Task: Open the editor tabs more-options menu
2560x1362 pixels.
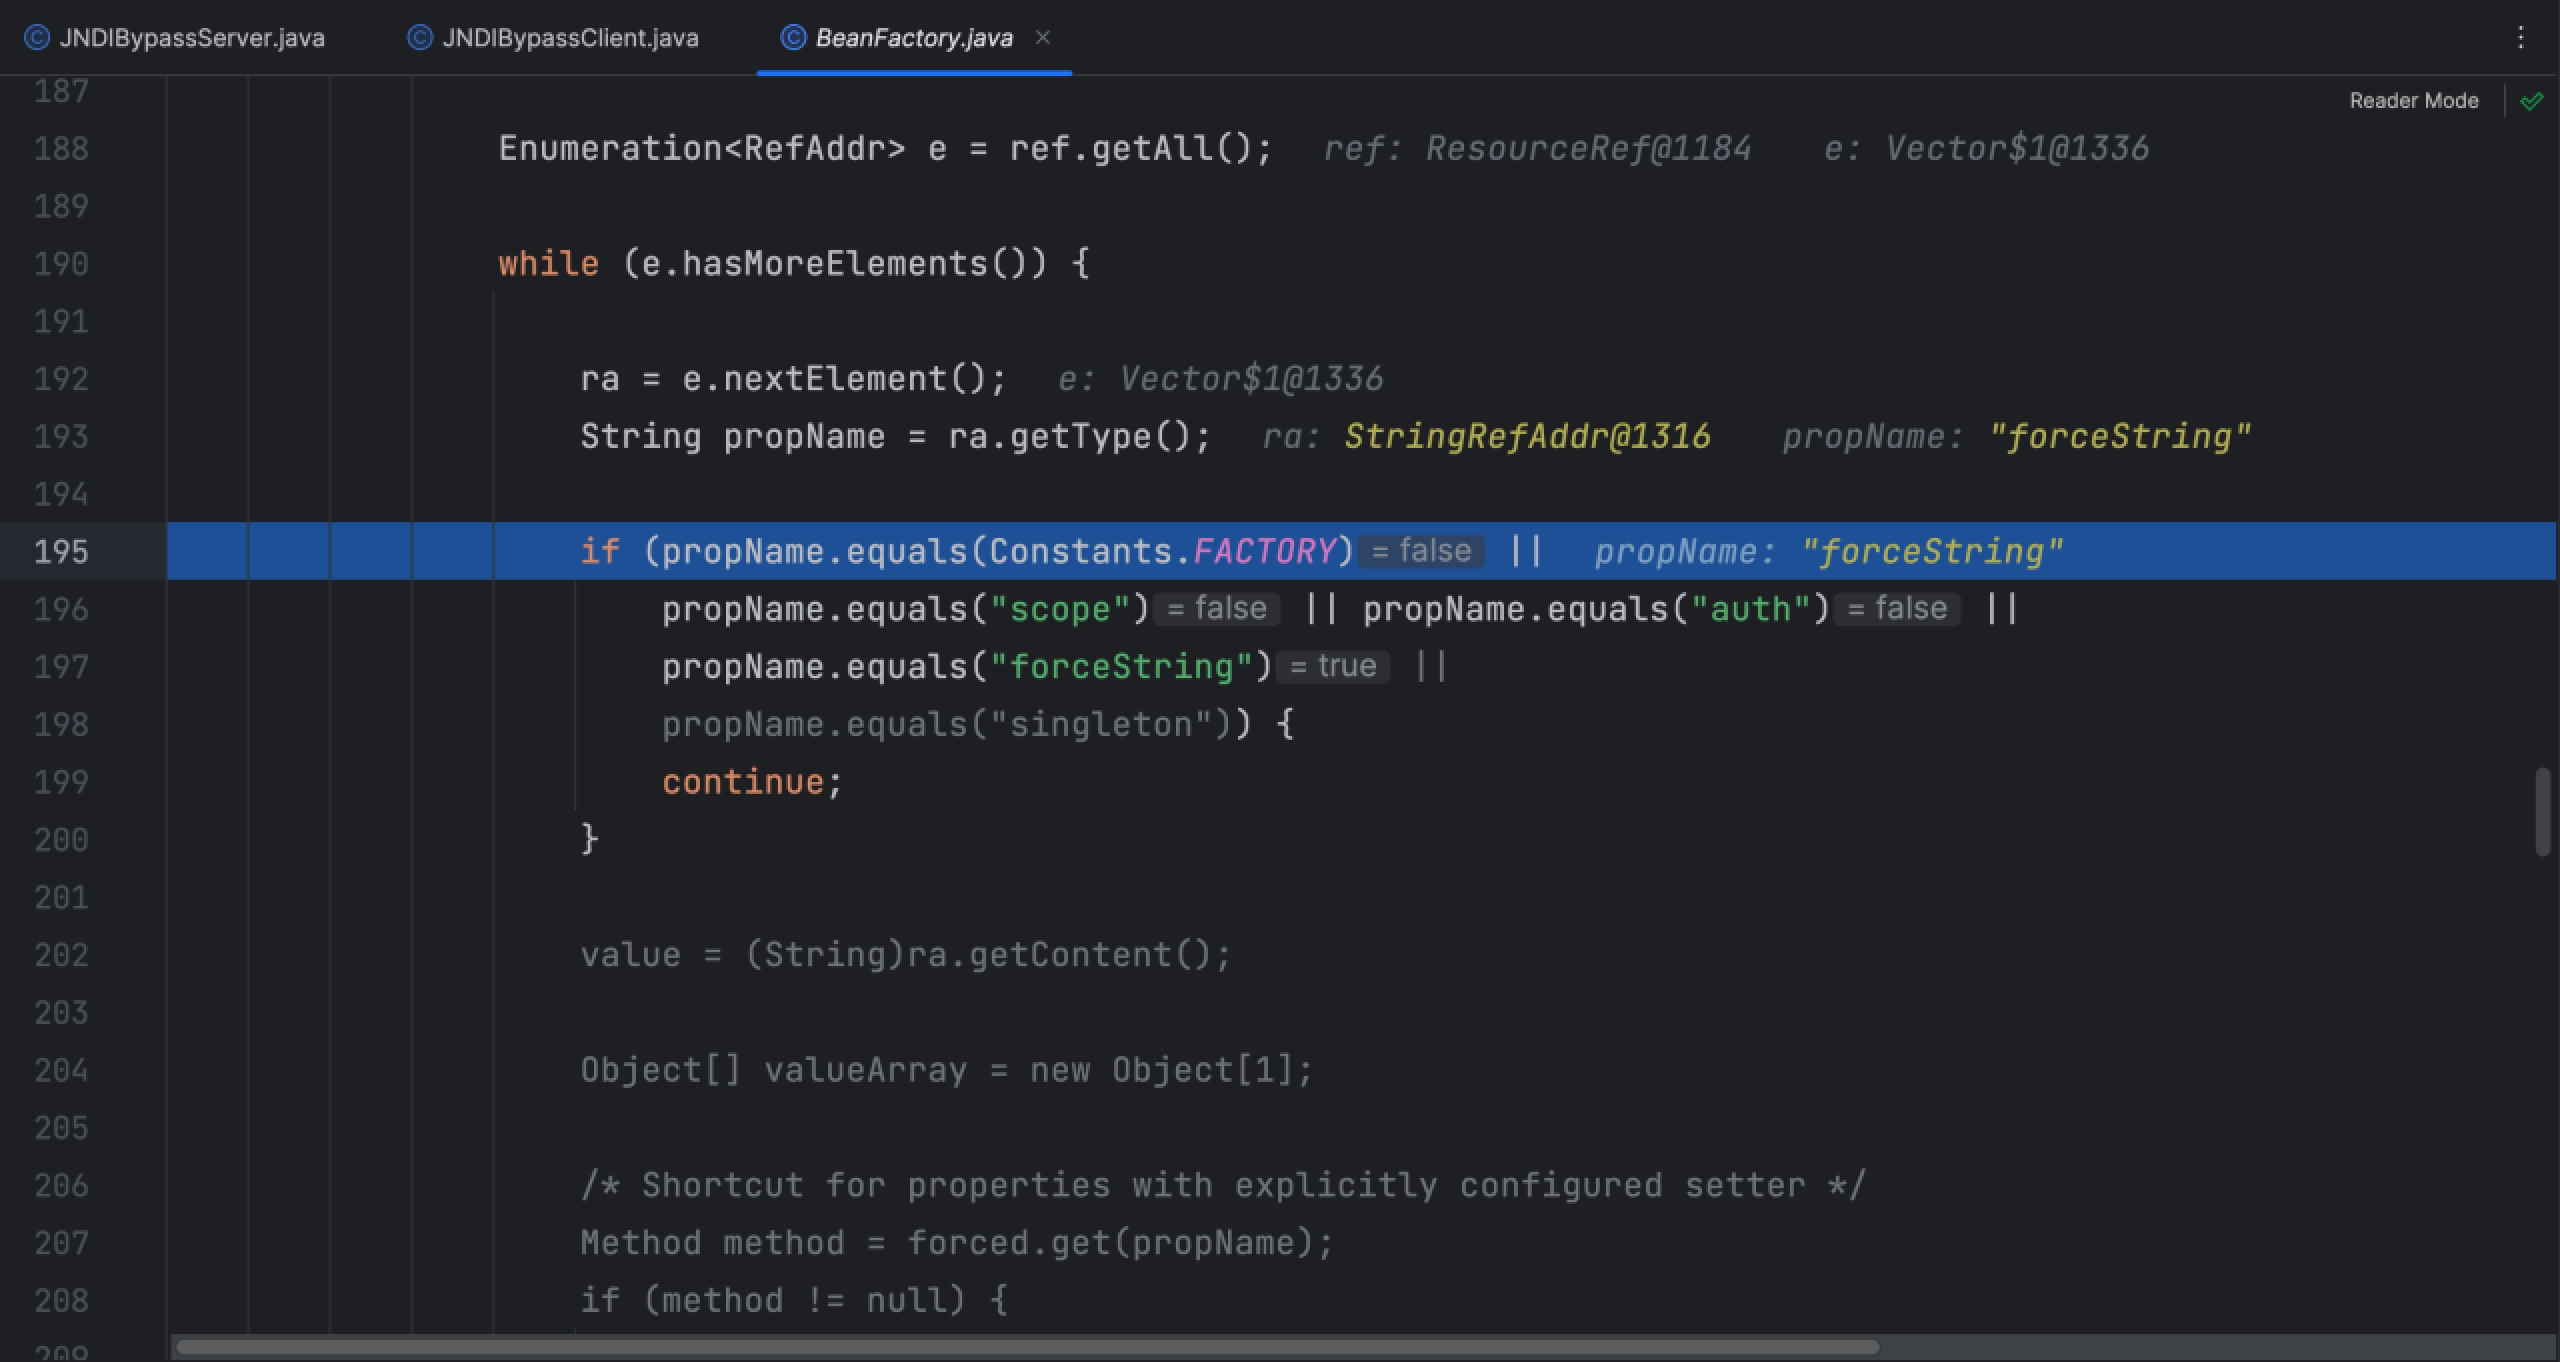Action: [2520, 38]
